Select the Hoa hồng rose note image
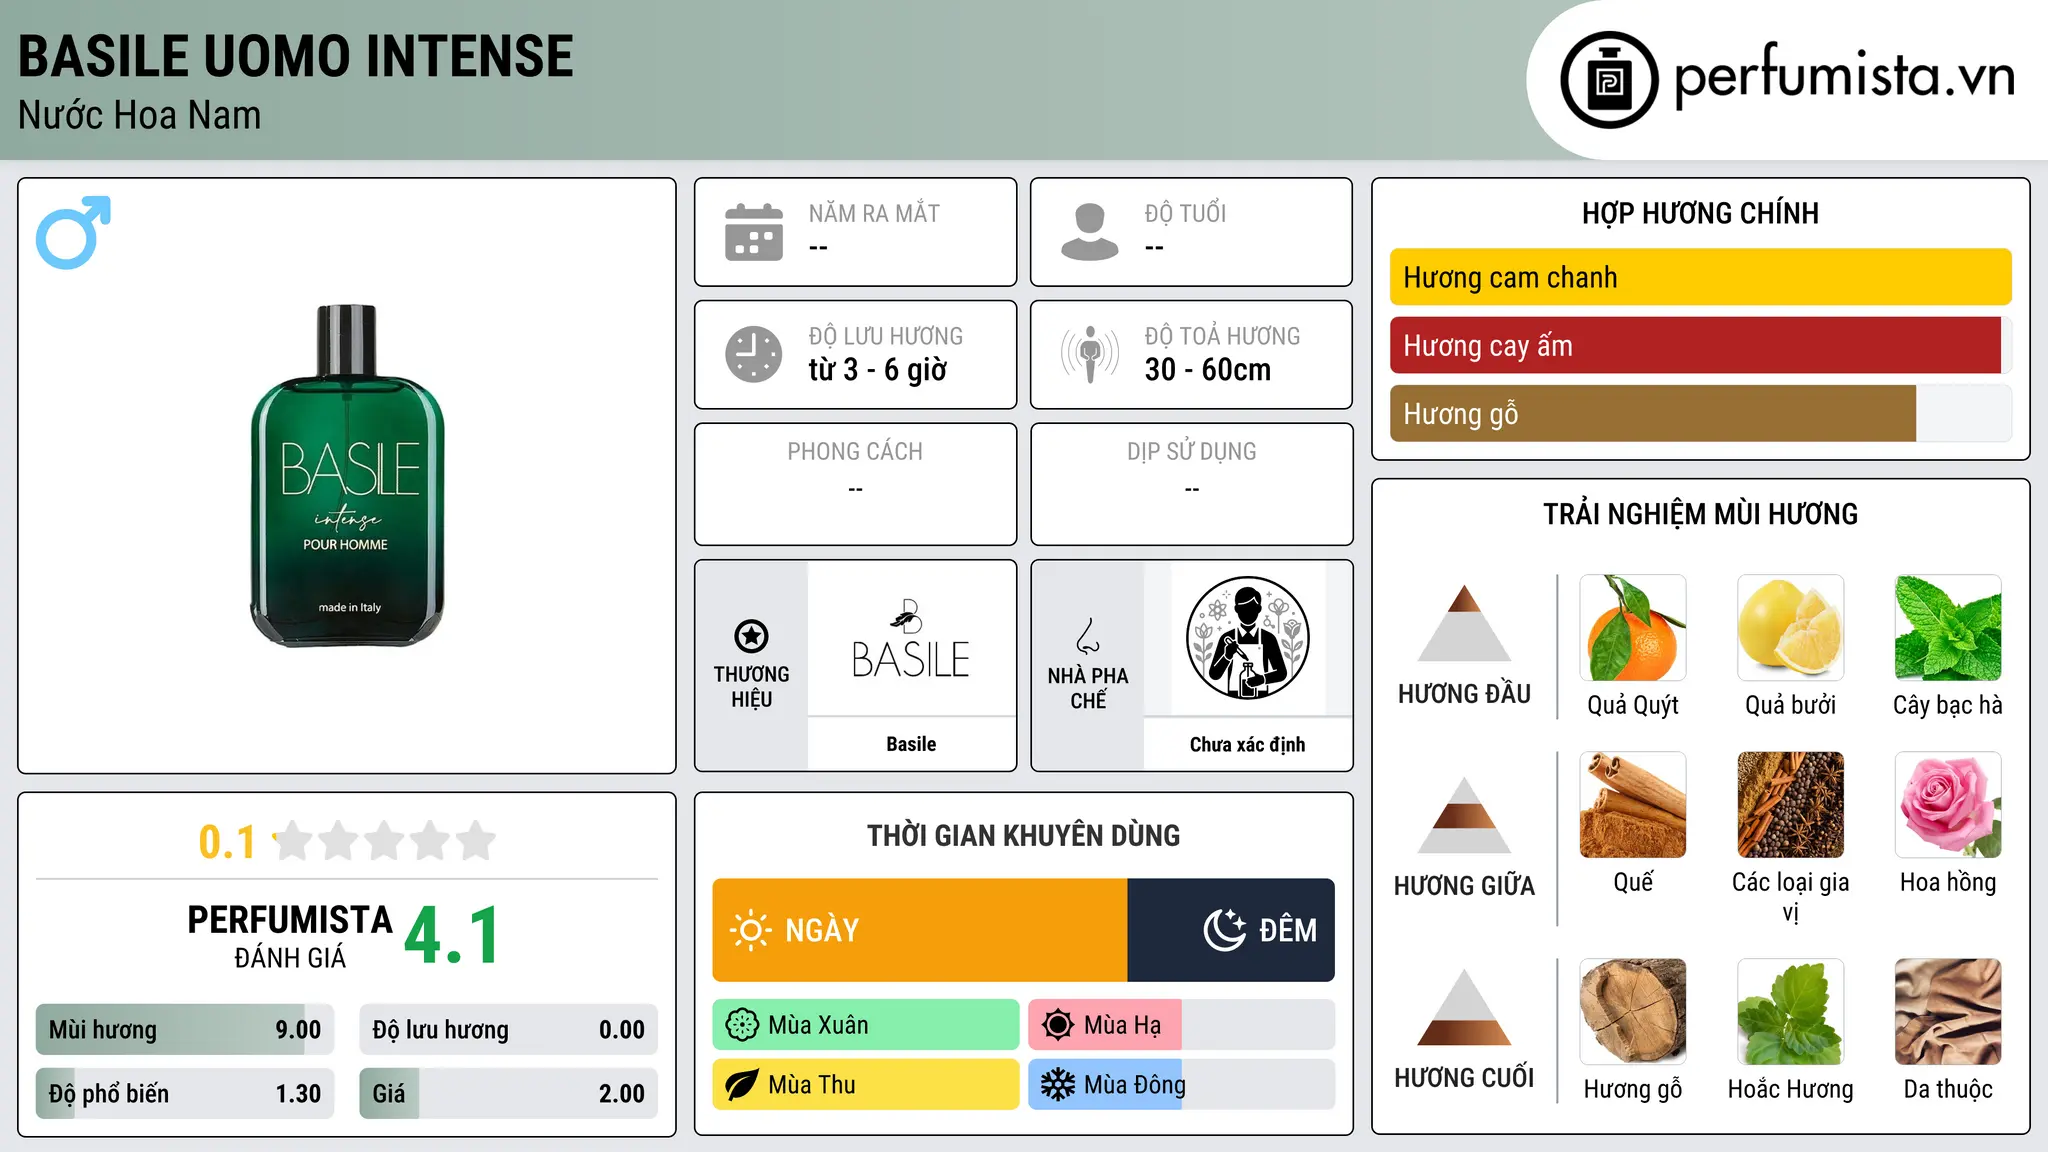The image size is (2048, 1152). tap(1948, 805)
